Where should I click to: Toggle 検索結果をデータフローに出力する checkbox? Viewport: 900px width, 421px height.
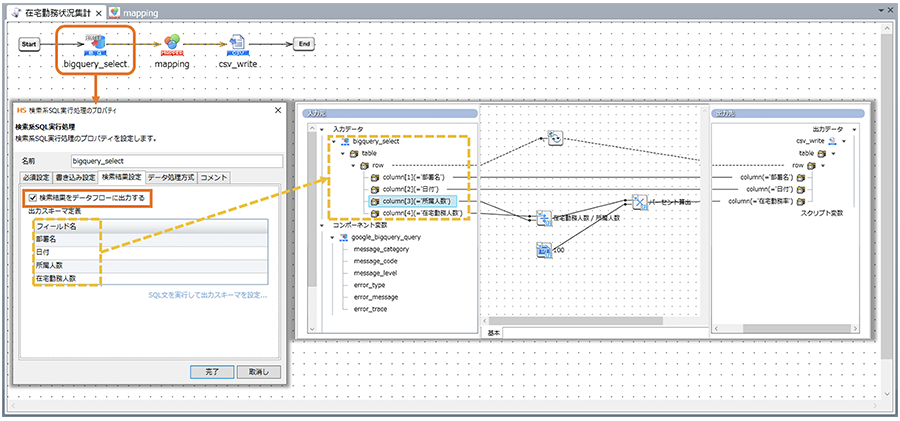[33, 198]
